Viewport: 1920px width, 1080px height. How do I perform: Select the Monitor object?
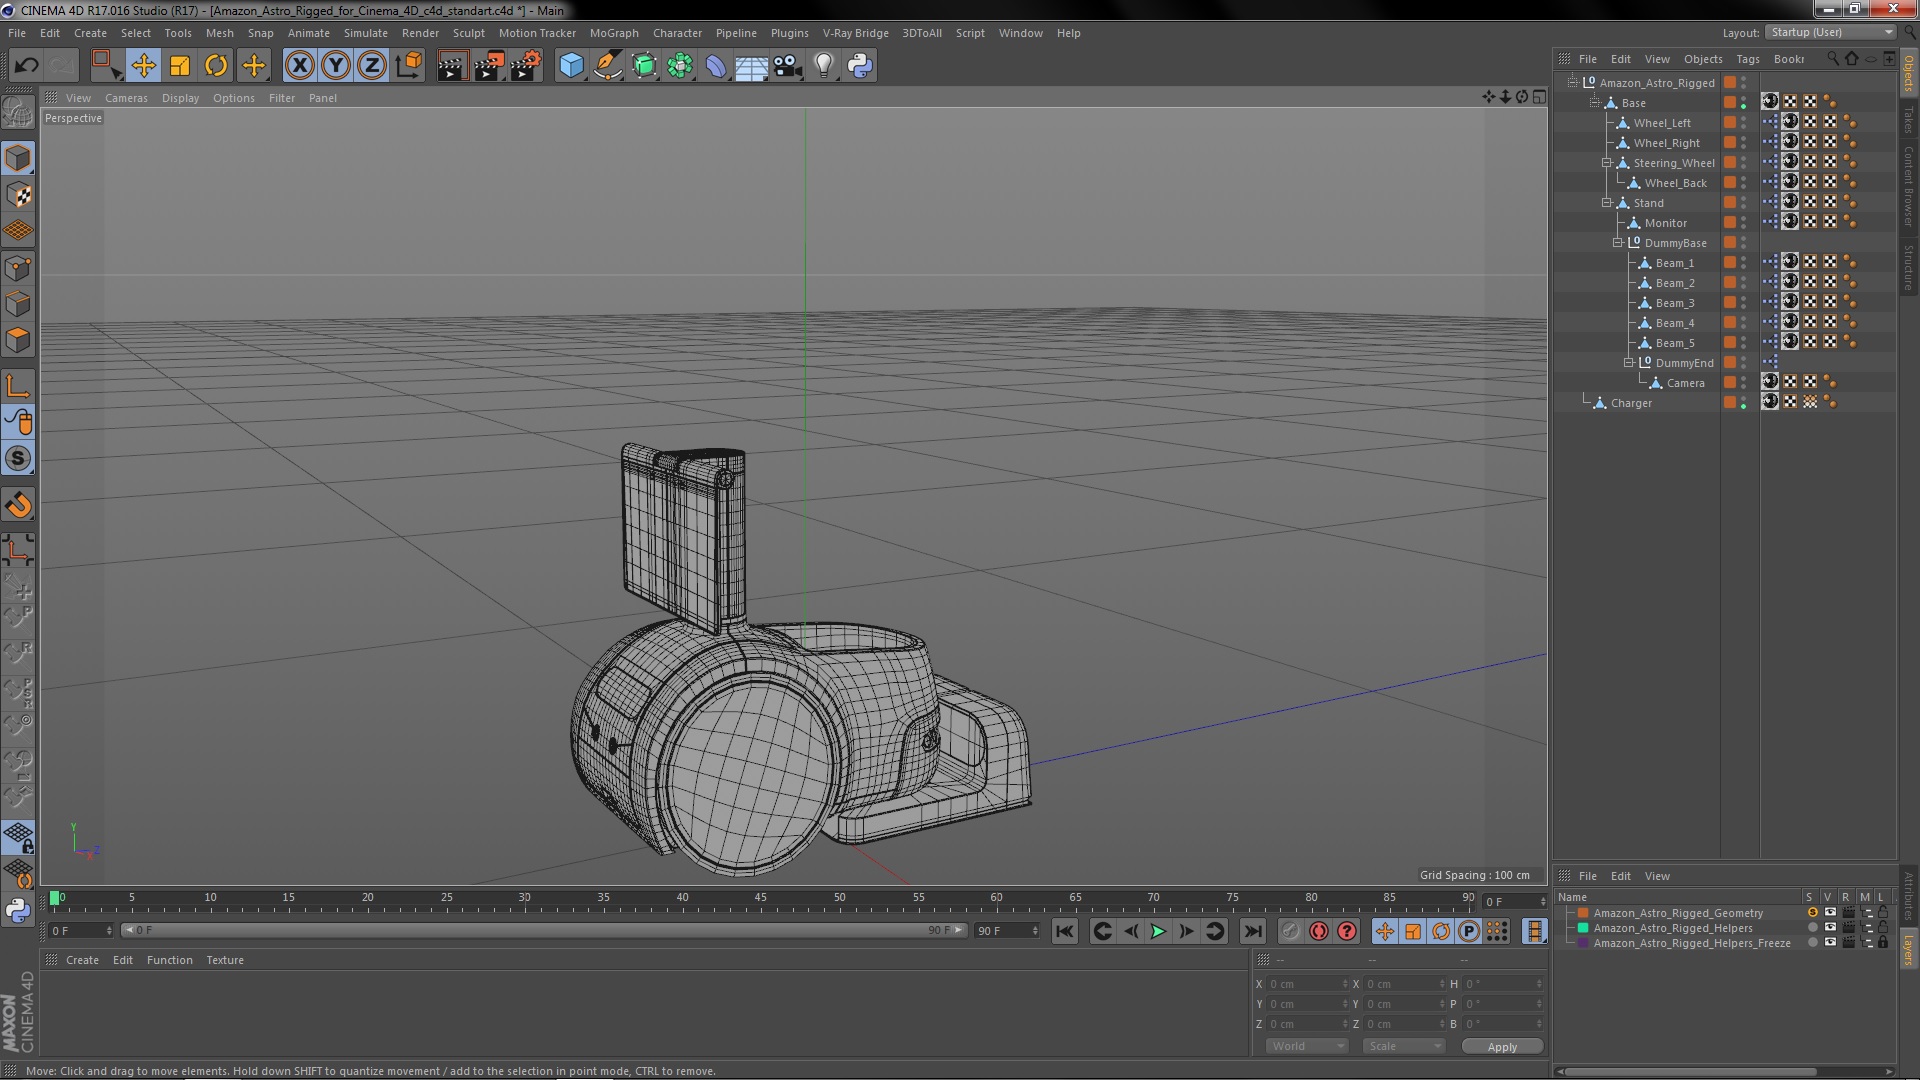1665,223
